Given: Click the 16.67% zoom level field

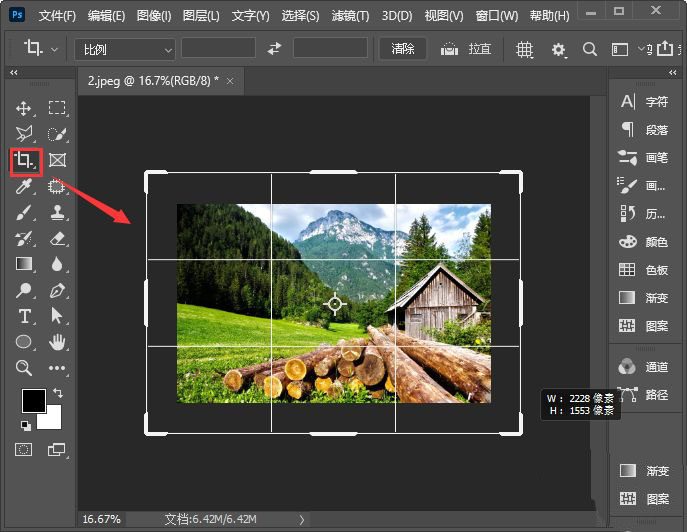Looking at the screenshot, I should 101,519.
